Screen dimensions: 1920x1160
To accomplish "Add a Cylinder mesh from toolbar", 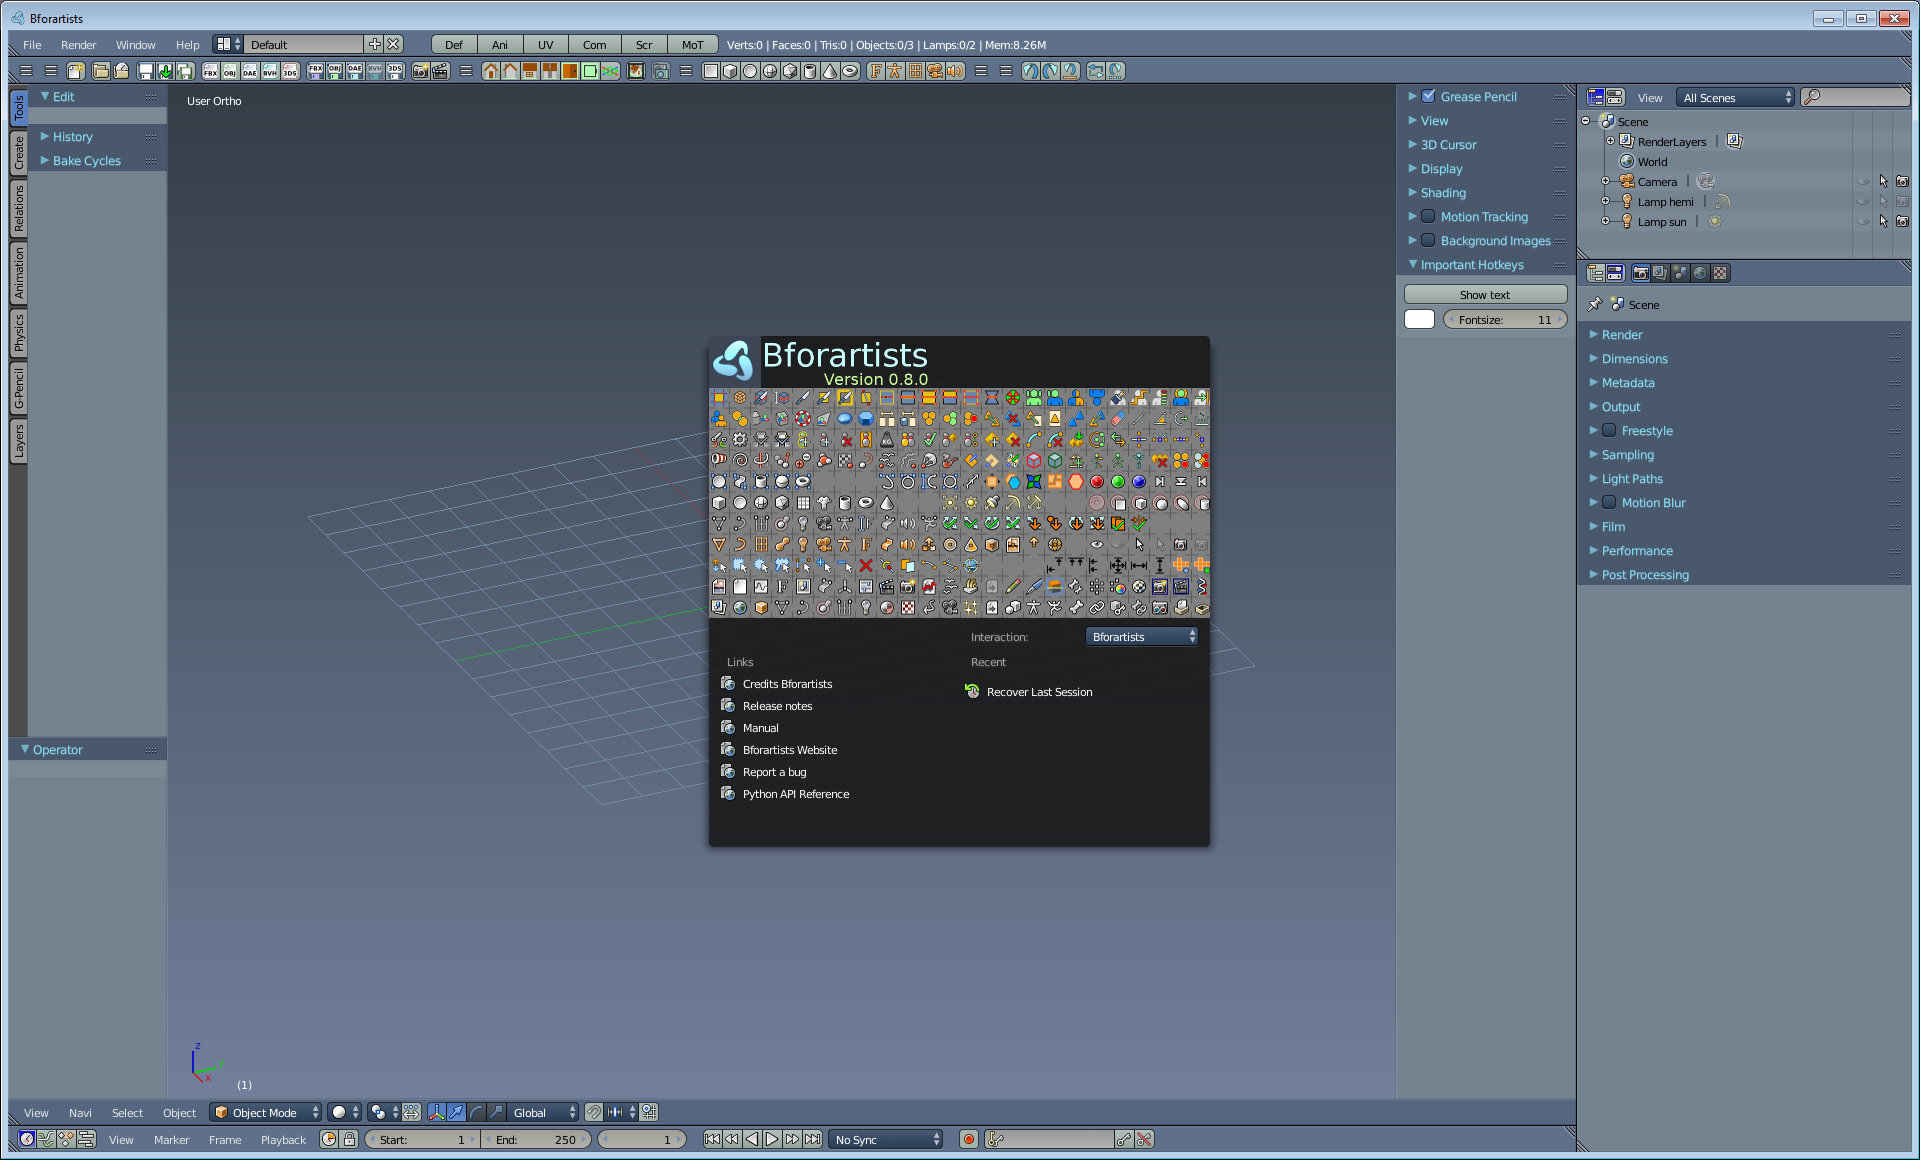I will tap(810, 71).
